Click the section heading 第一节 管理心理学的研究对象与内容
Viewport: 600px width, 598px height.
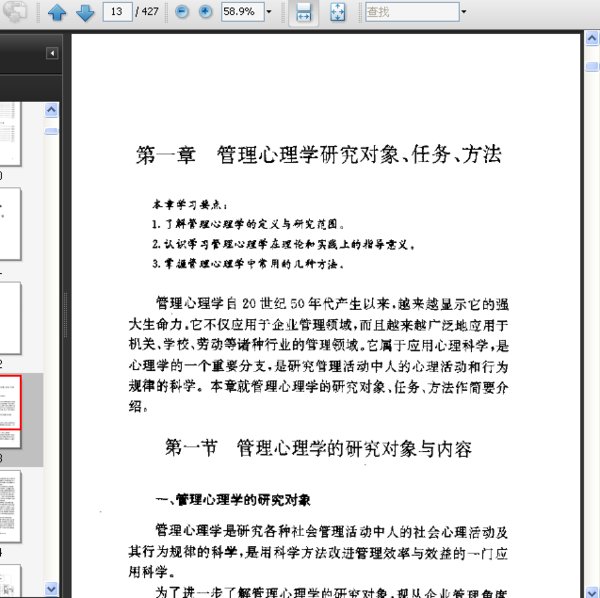tap(318, 448)
